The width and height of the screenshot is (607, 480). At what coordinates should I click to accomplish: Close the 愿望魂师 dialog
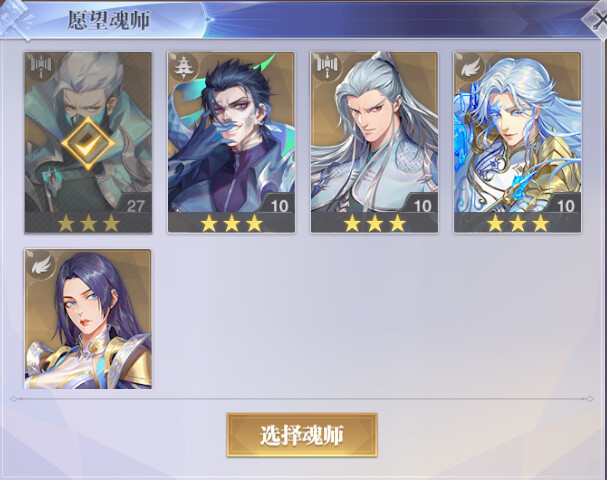[598, 19]
